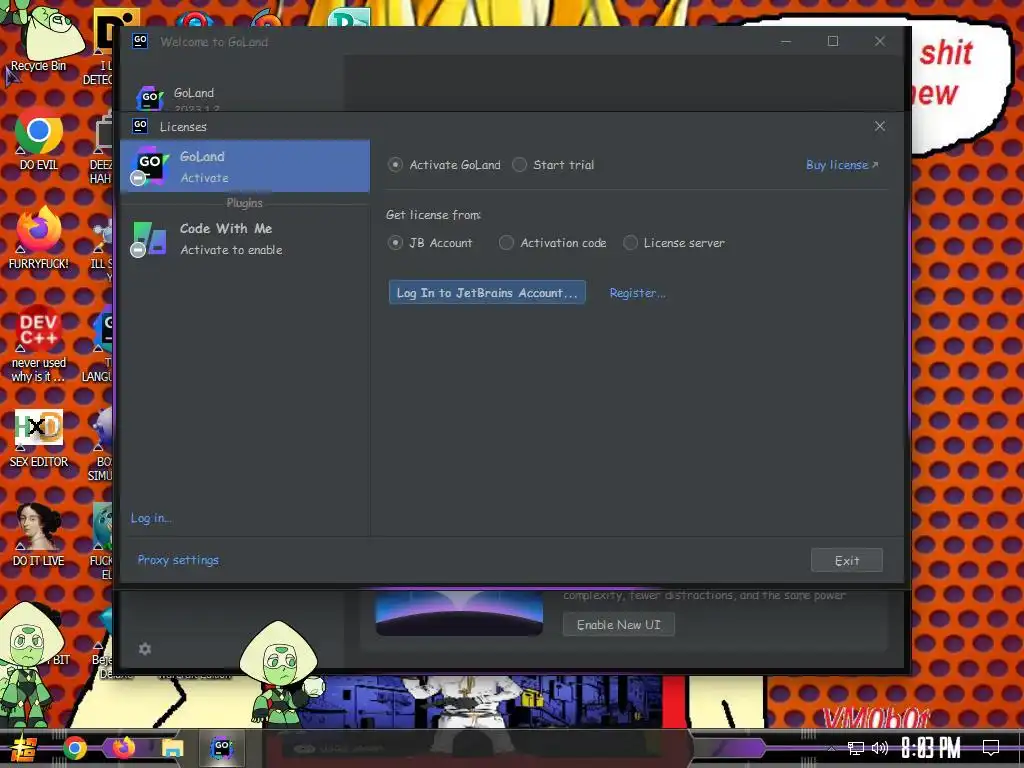
Task: Open Proxy settings link
Action: pos(178,560)
